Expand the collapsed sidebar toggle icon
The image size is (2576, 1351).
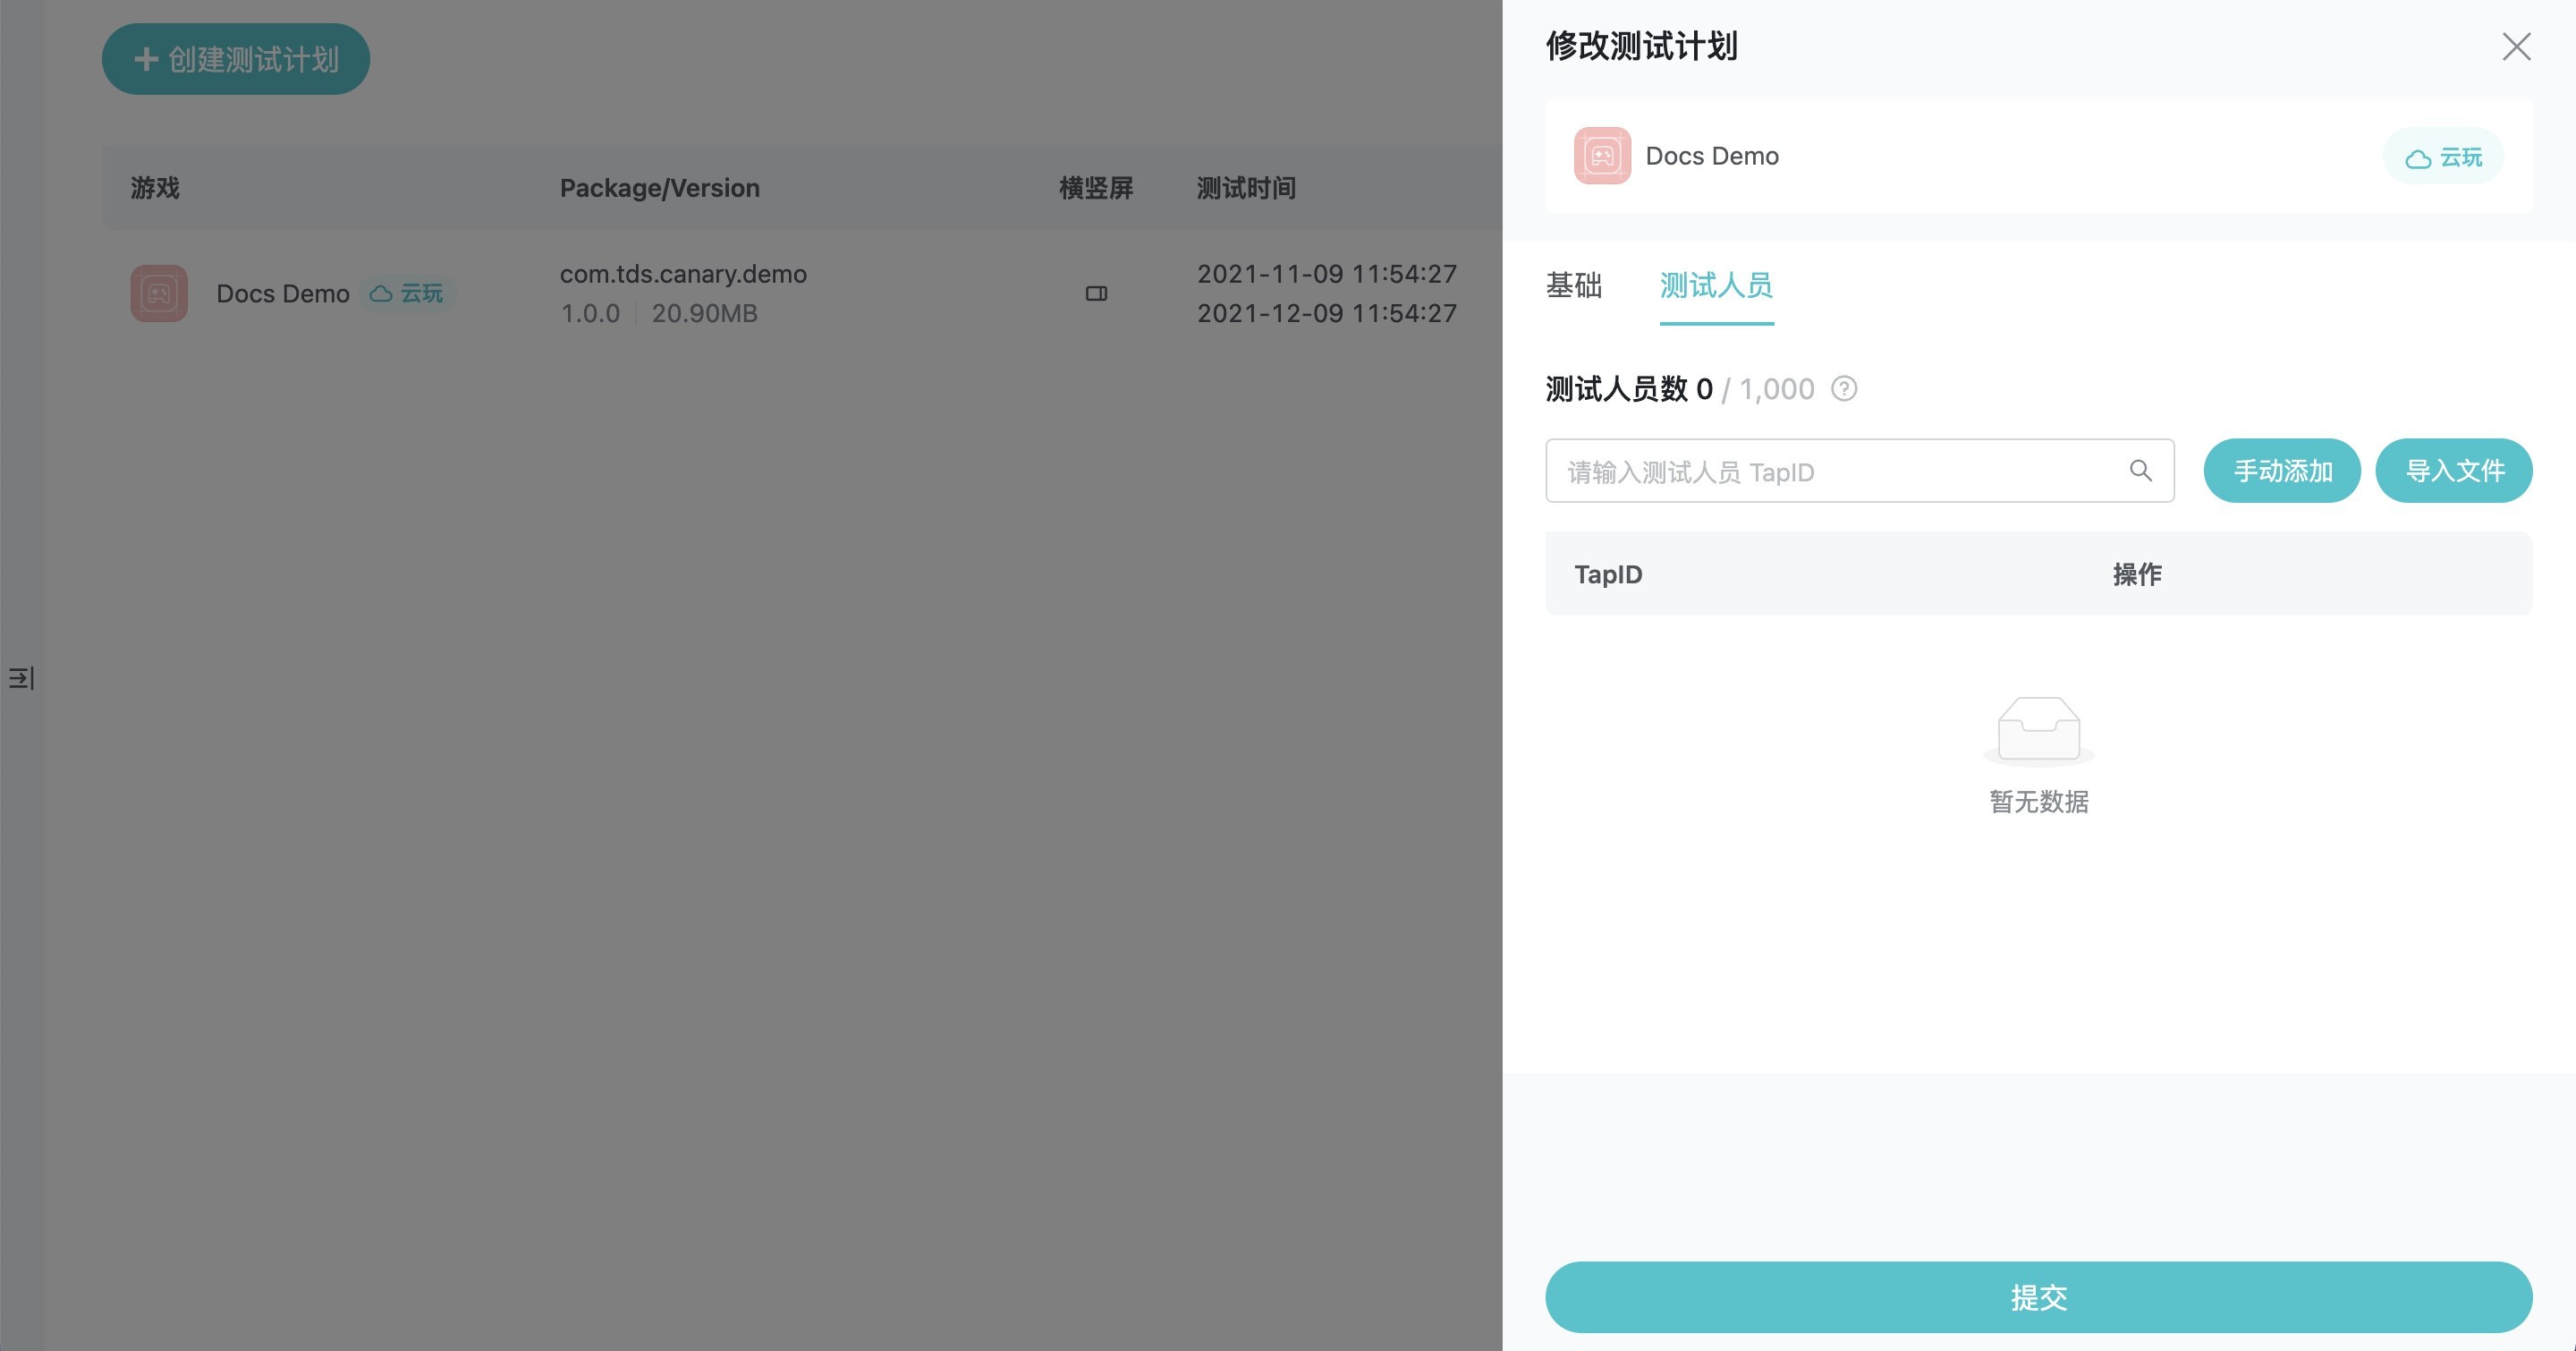(21, 678)
